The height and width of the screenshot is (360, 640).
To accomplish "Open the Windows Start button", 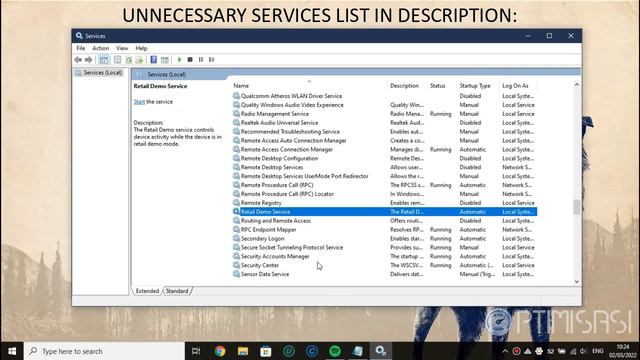I will point(12,351).
